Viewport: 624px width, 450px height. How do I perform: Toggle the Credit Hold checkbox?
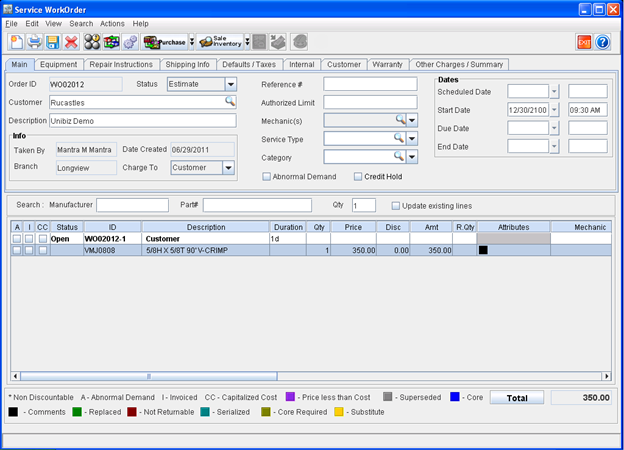pyautogui.click(x=358, y=176)
